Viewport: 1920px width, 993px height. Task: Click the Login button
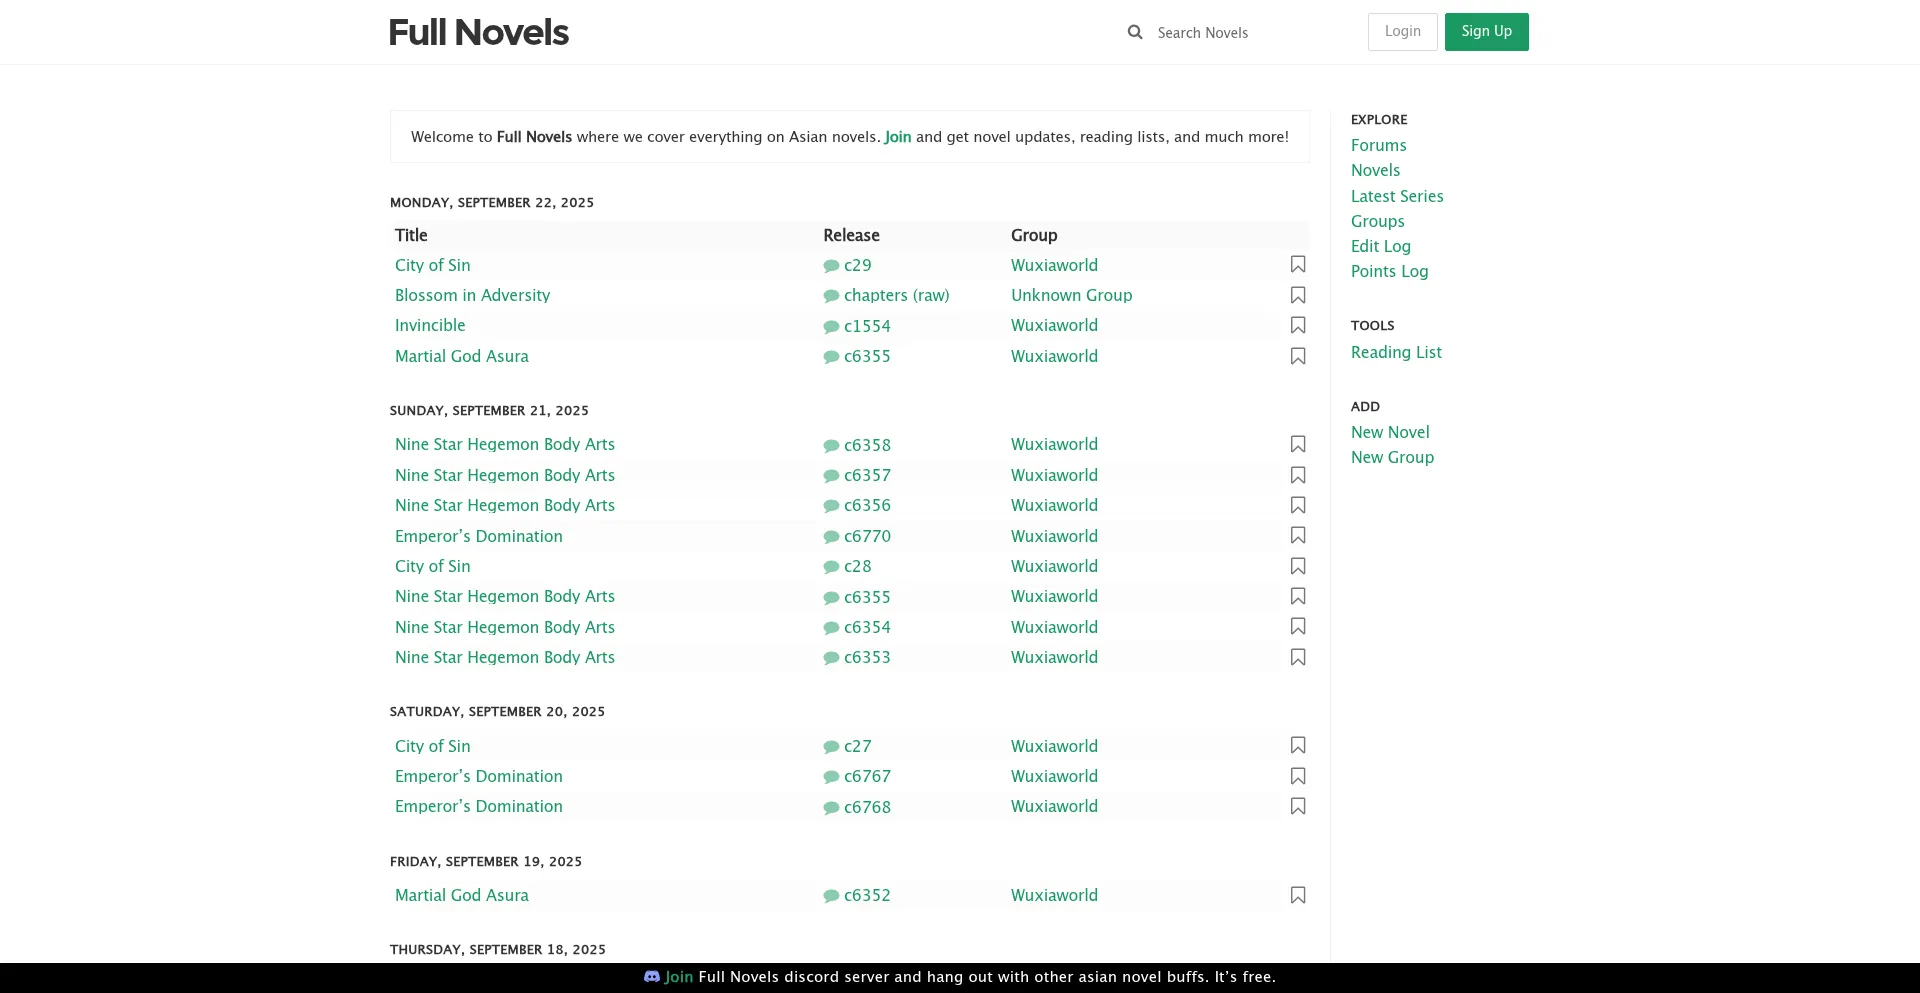[x=1402, y=32]
